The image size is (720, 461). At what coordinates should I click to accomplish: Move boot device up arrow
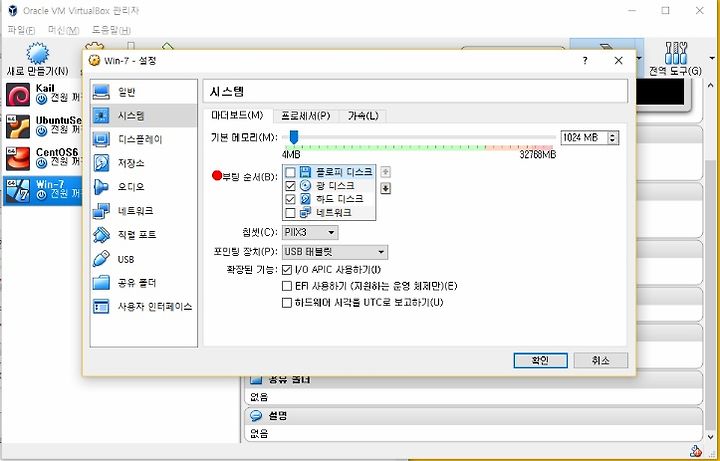386,172
